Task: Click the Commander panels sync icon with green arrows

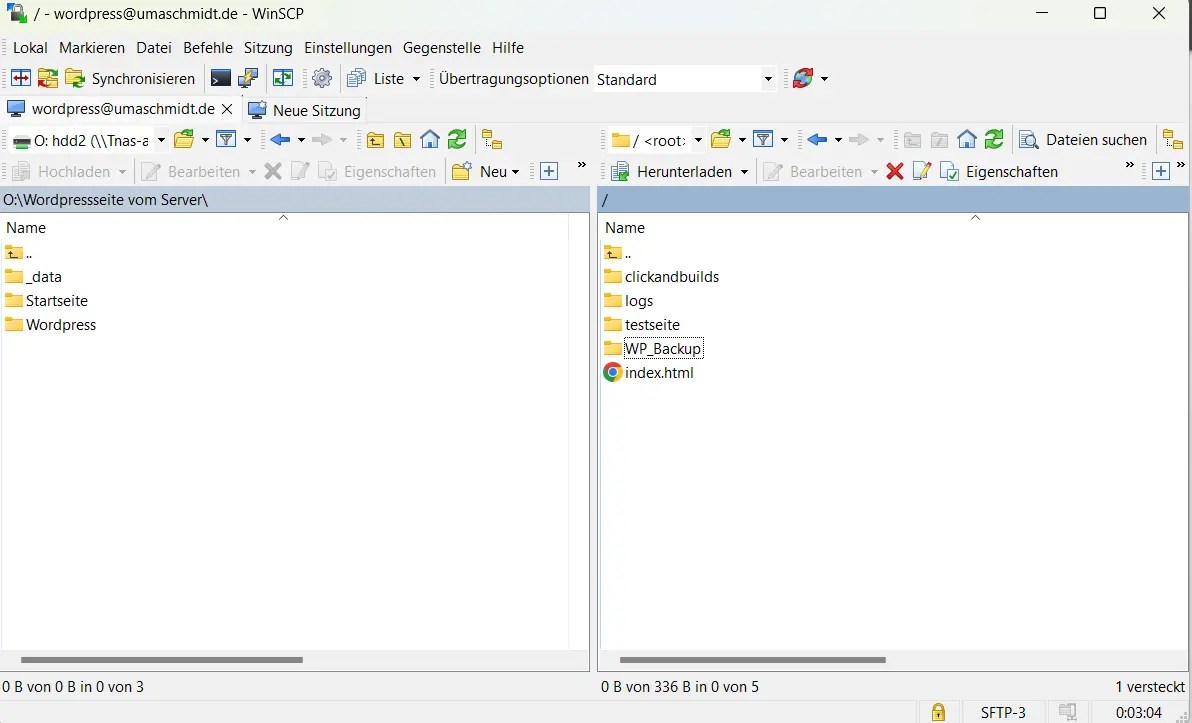Action: click(x=284, y=78)
